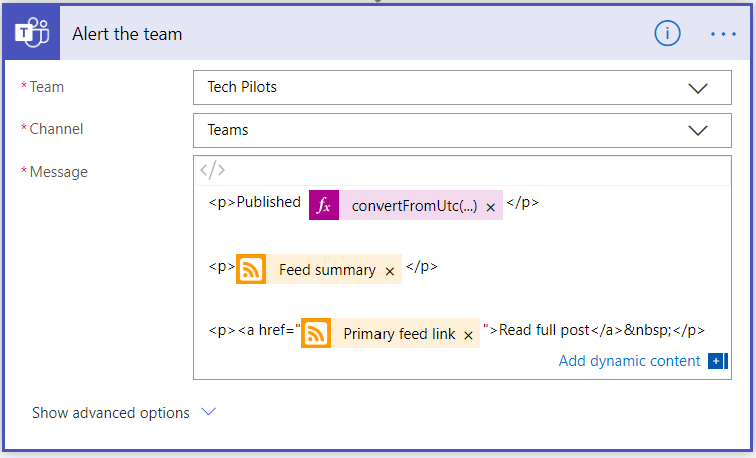Expand the Team dropdown arrow
Screen dimensions: 756x458
(x=698, y=88)
